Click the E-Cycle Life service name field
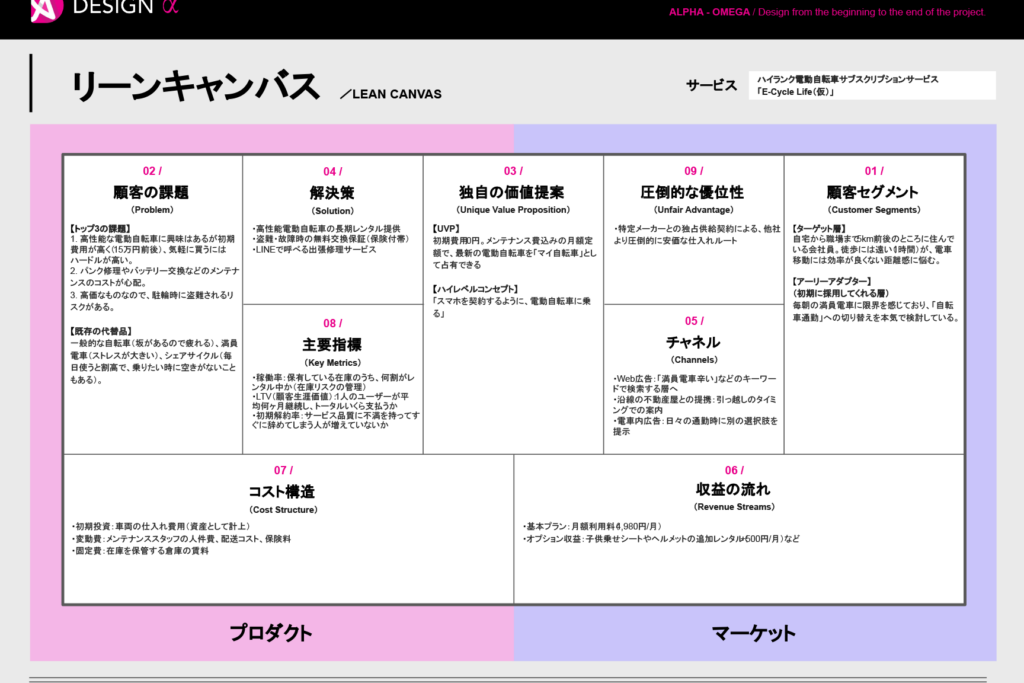 871,85
